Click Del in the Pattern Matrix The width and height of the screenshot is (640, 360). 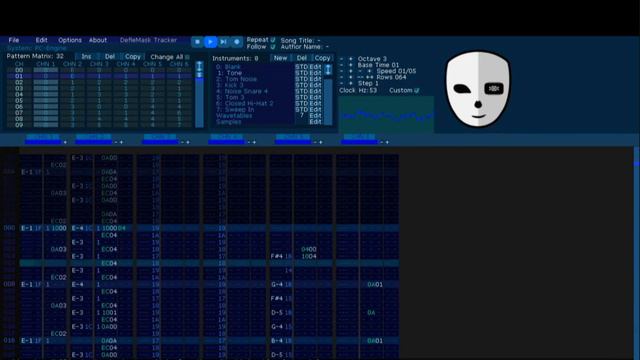tap(110, 57)
